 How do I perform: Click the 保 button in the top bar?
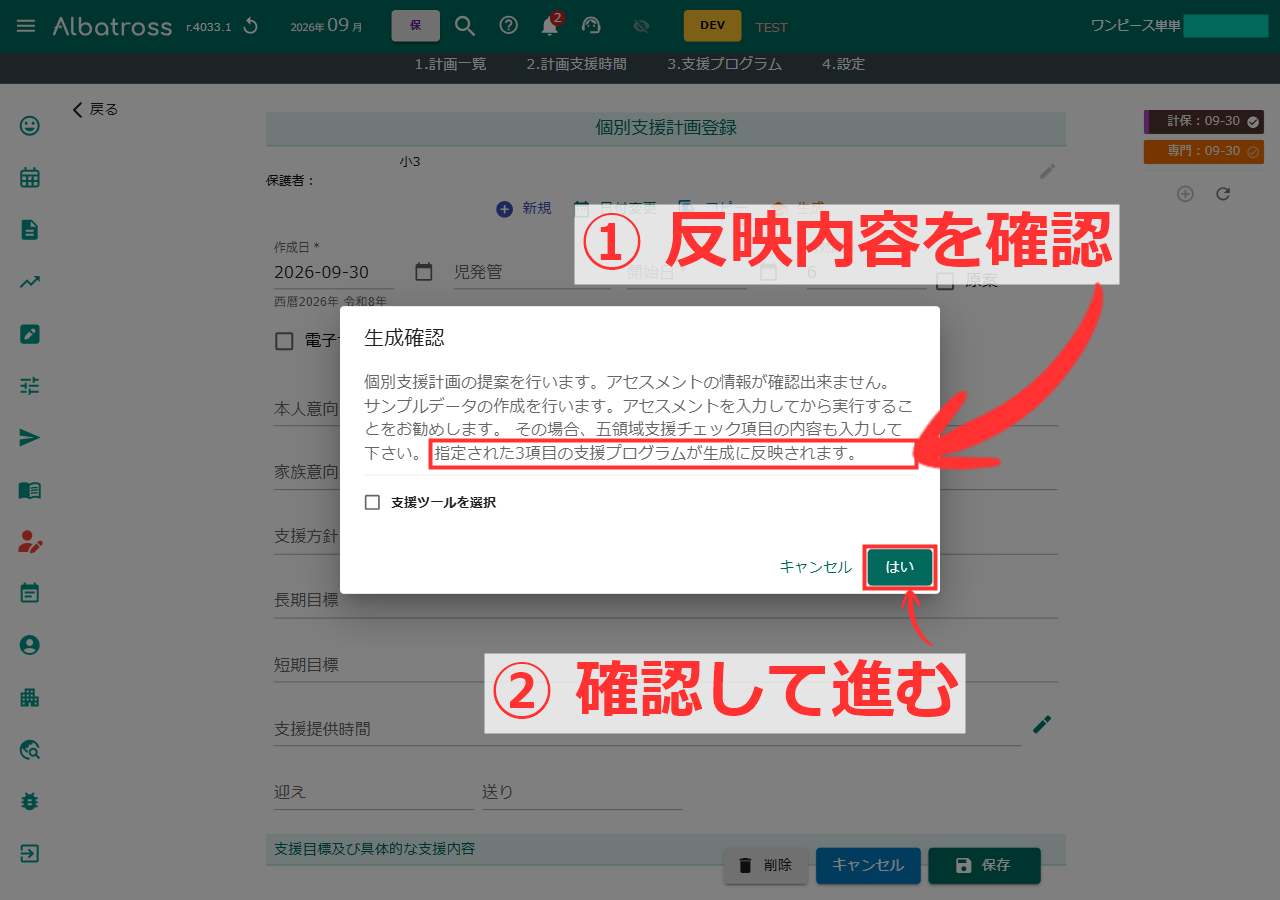pyautogui.click(x=416, y=26)
